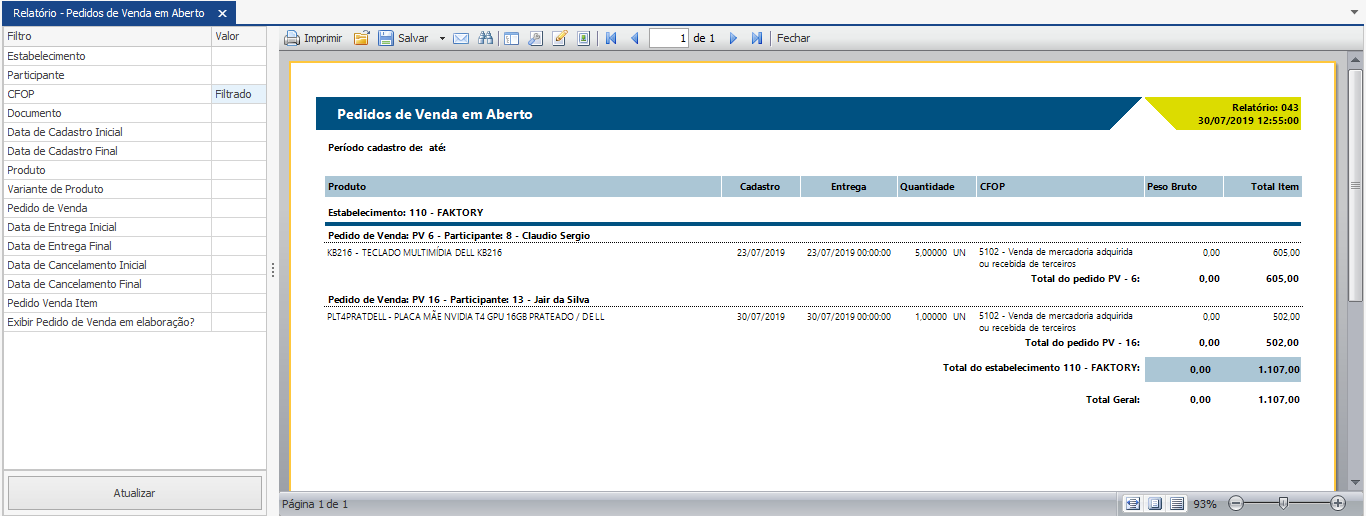Click the page number input field
Image resolution: width=1366 pixels, height=516 pixels.
pyautogui.click(x=669, y=38)
